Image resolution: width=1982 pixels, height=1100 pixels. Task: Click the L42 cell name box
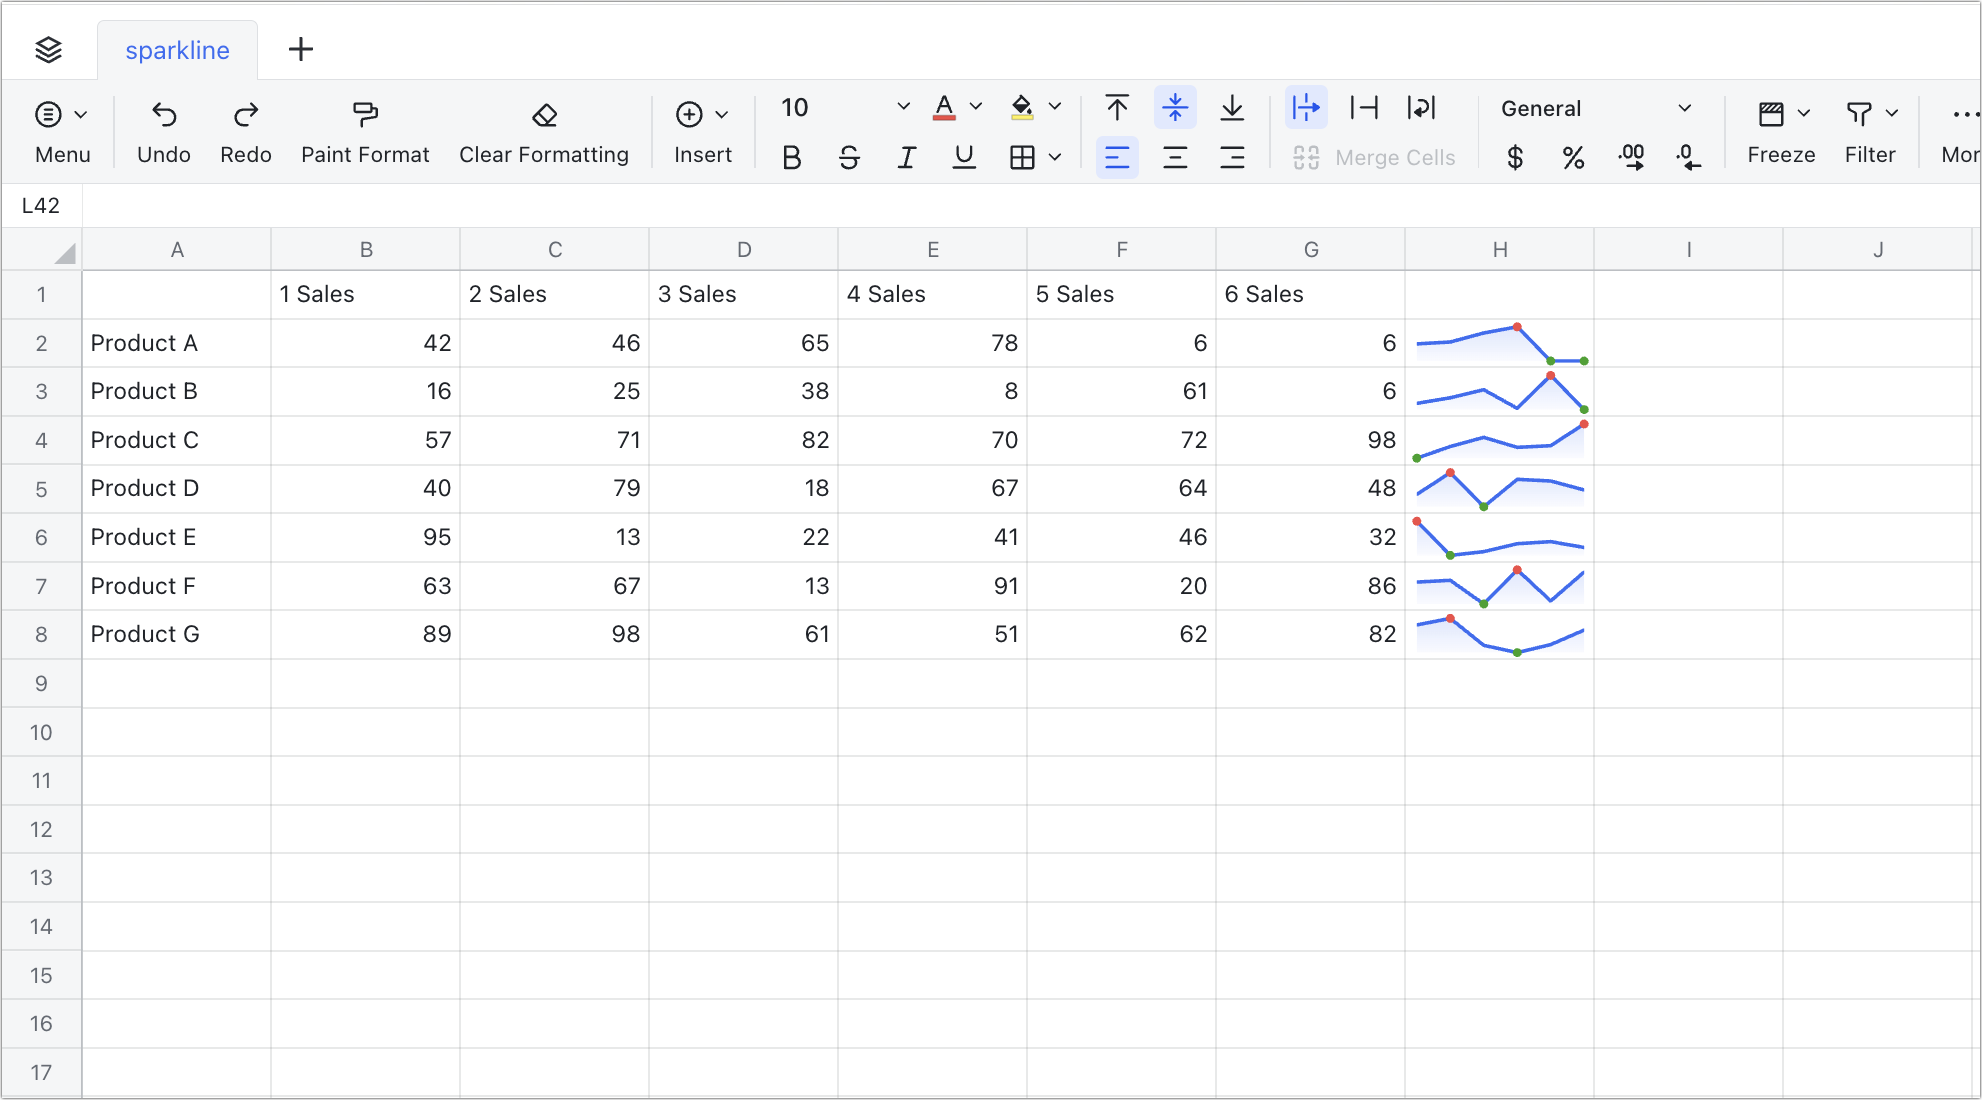point(41,206)
